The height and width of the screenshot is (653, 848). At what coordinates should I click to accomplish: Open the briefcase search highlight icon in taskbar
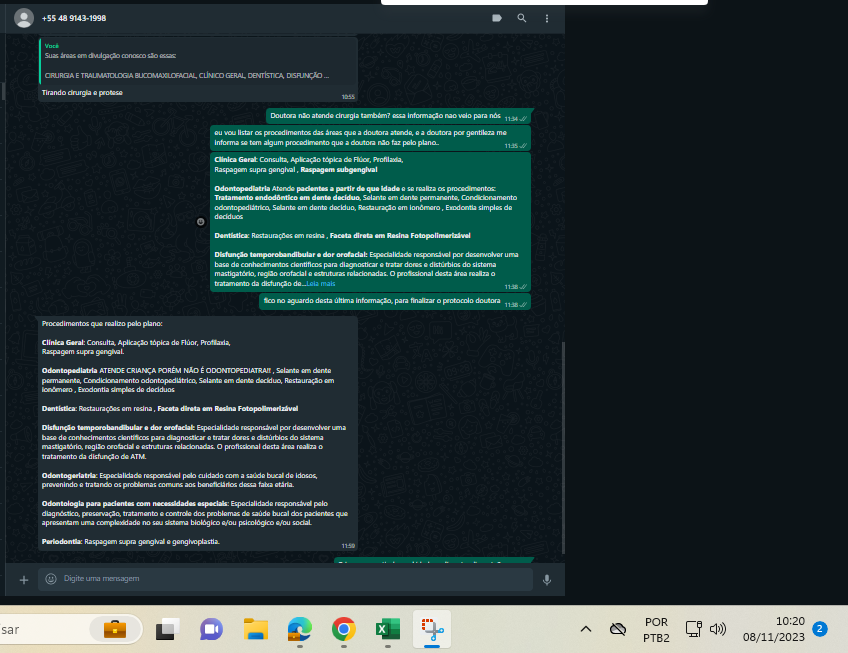(x=115, y=629)
